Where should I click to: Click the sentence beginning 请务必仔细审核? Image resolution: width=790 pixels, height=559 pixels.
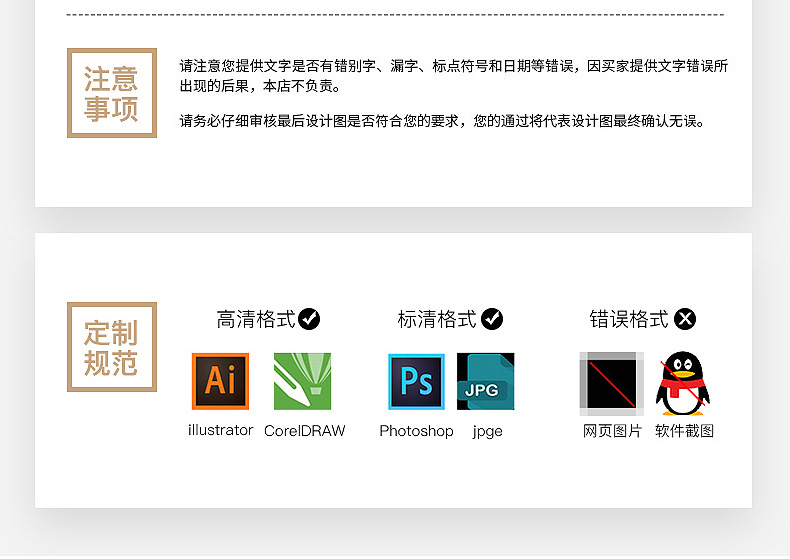point(442,121)
